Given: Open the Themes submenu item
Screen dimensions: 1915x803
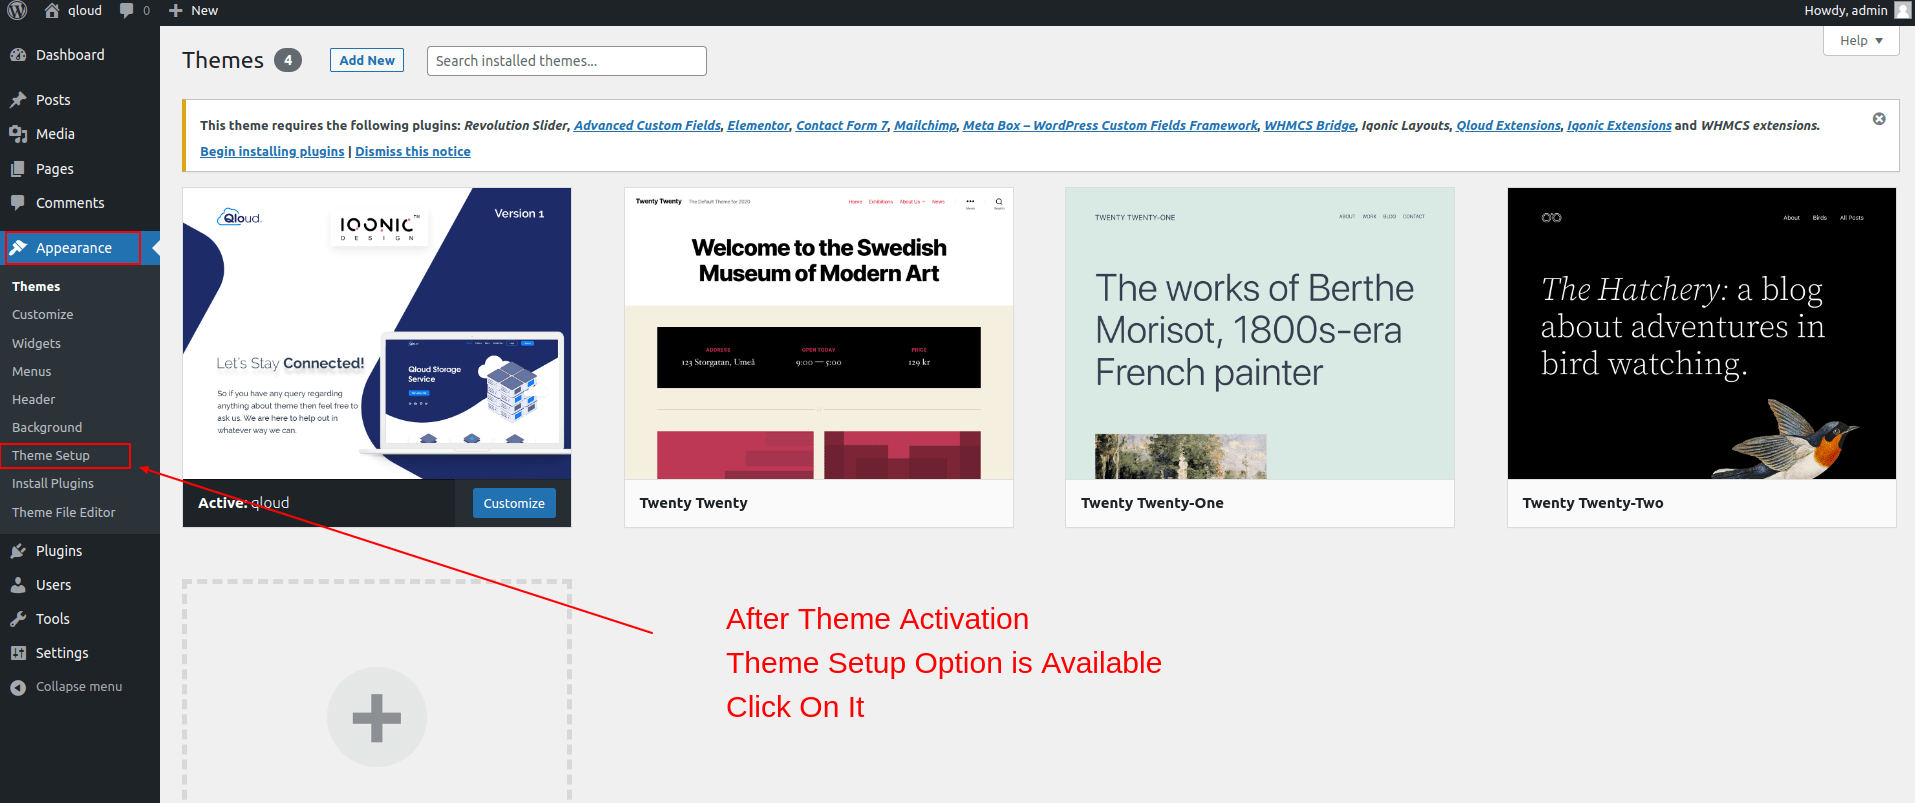Looking at the screenshot, I should tap(36, 287).
